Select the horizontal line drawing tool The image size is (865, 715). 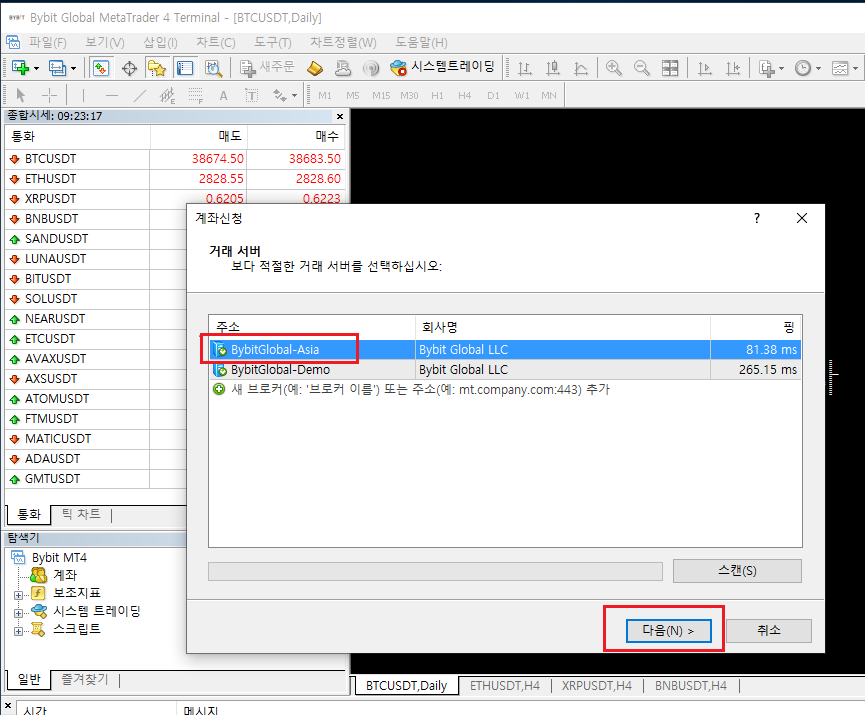(112, 95)
